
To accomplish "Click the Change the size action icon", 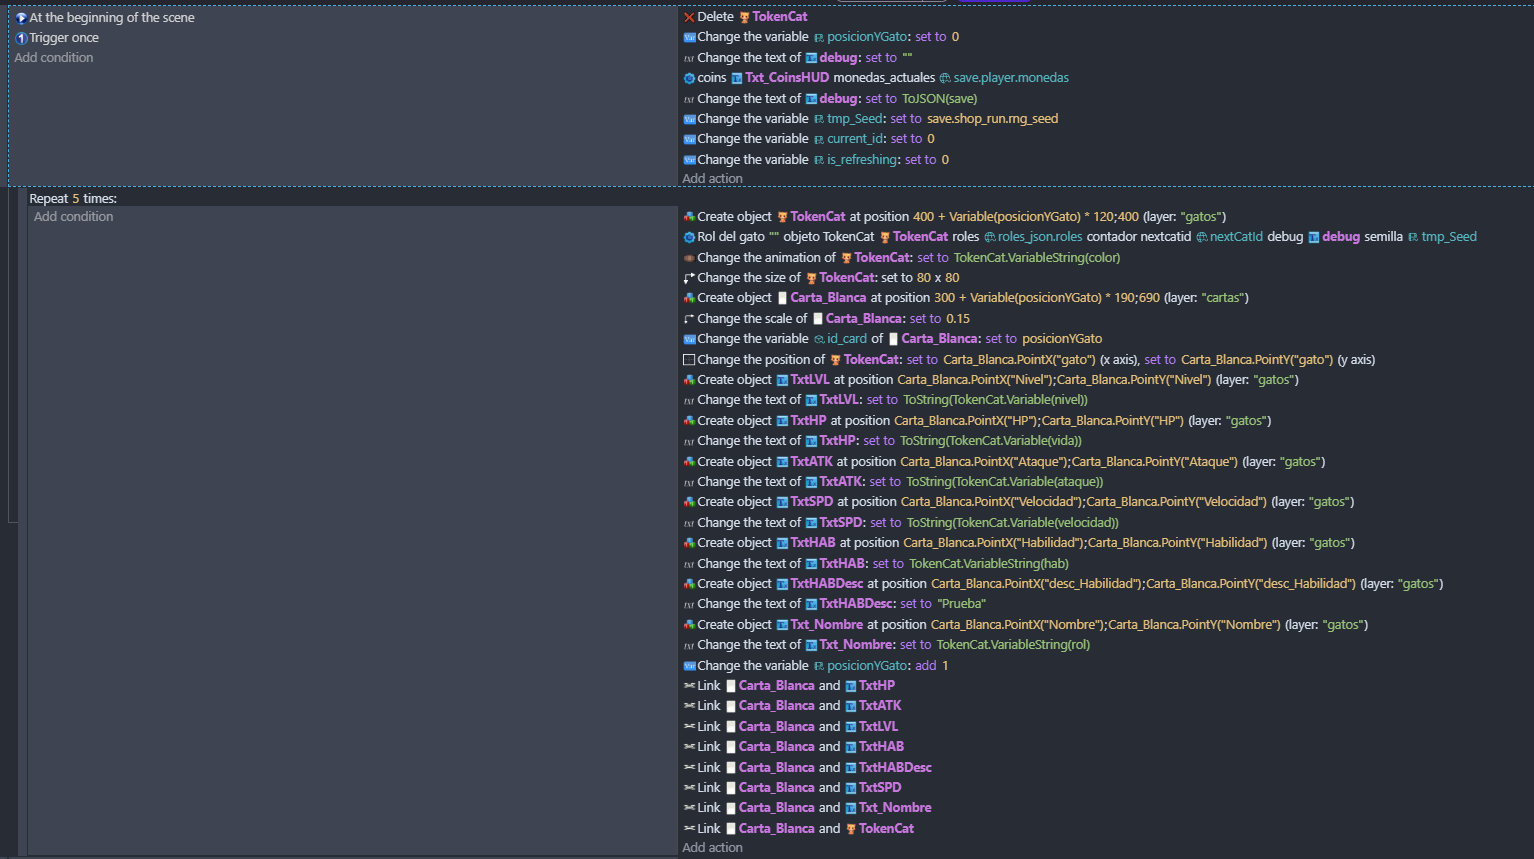I will pos(689,278).
